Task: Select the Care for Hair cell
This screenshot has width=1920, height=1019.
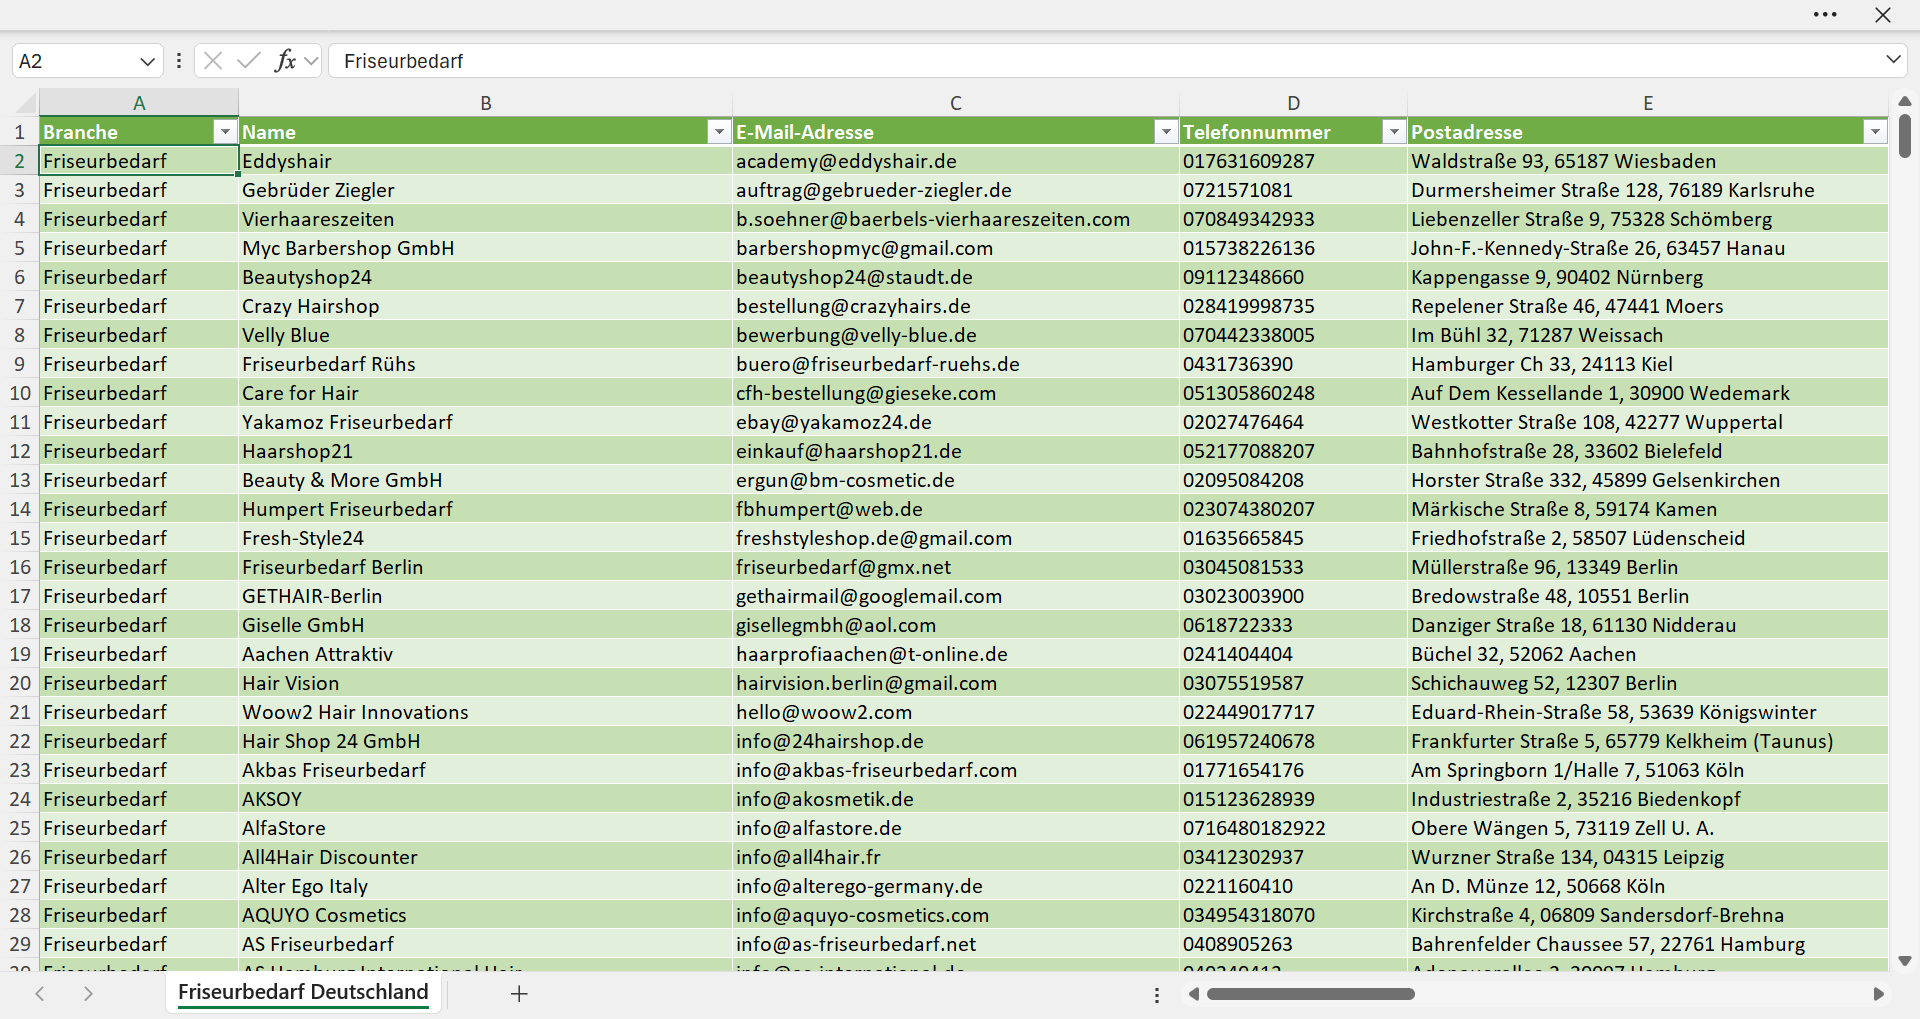Action: (486, 393)
